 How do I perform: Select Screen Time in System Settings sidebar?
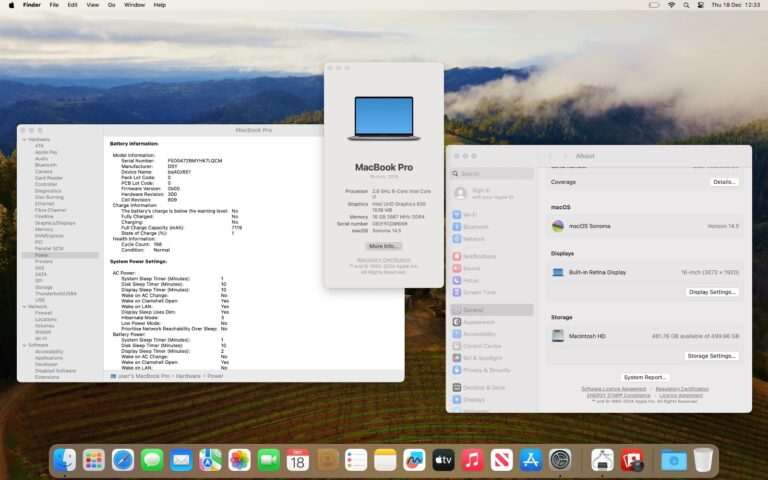click(491, 292)
